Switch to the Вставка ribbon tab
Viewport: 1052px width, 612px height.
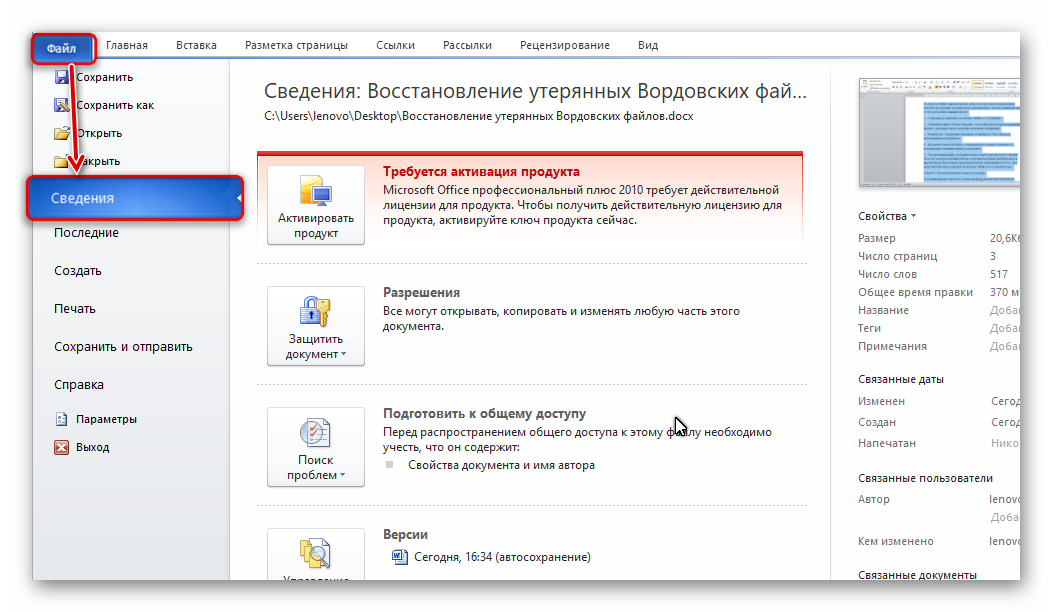click(x=197, y=45)
